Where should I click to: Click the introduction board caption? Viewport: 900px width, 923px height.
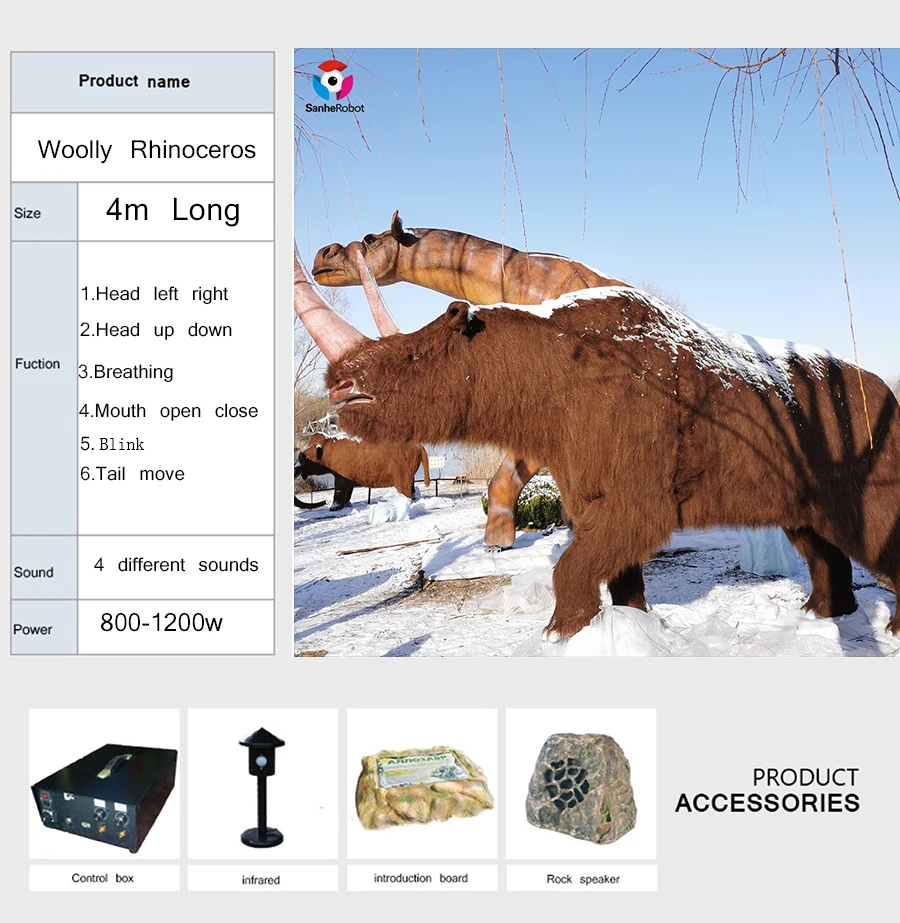click(420, 878)
